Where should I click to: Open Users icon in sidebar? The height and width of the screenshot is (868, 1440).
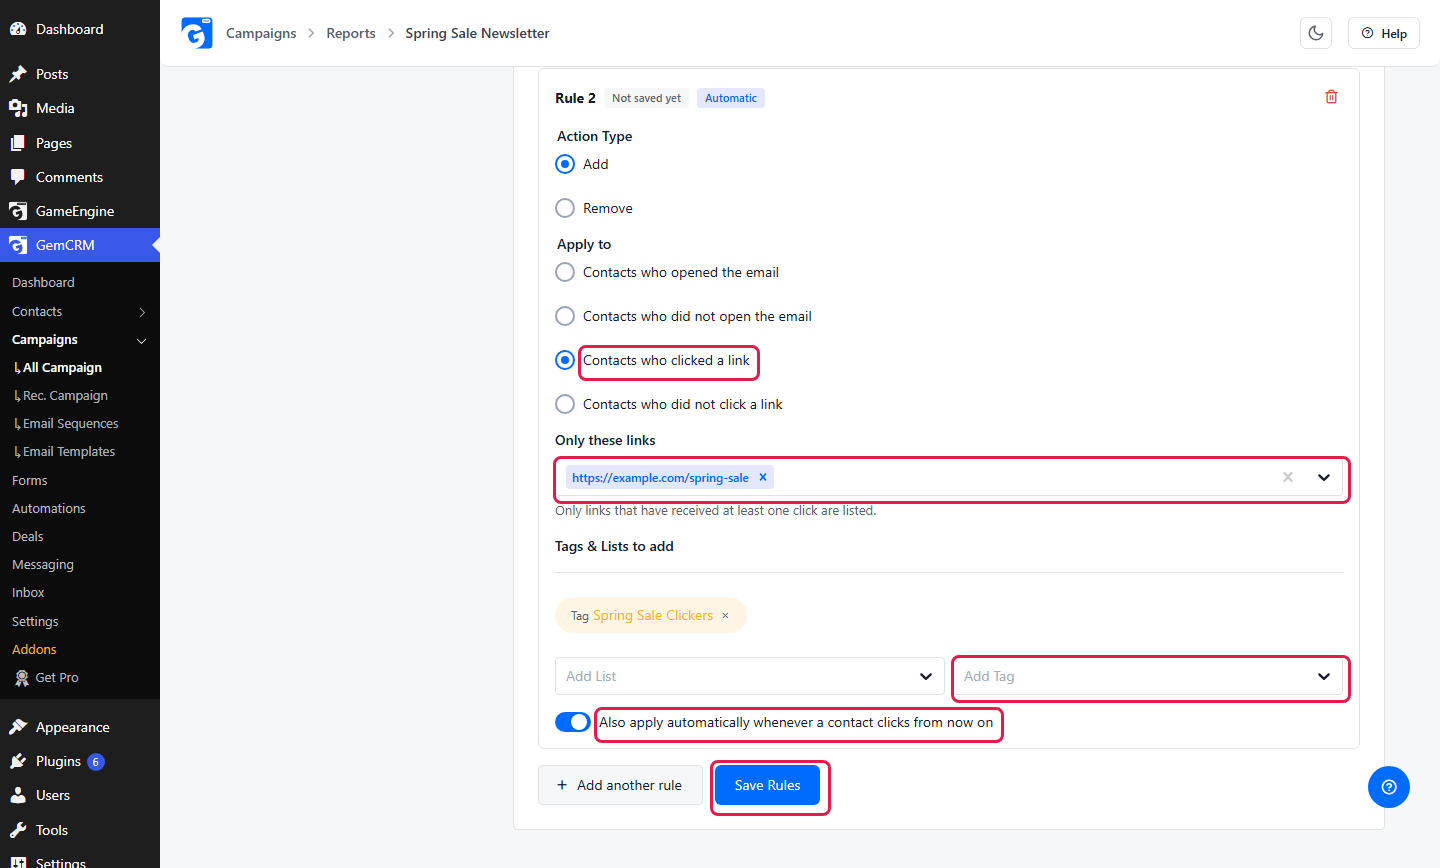pyautogui.click(x=18, y=795)
